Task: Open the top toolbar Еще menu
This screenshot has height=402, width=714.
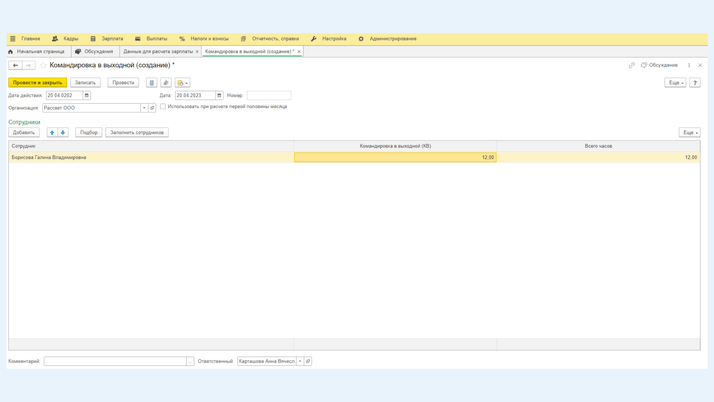Action: (x=675, y=83)
